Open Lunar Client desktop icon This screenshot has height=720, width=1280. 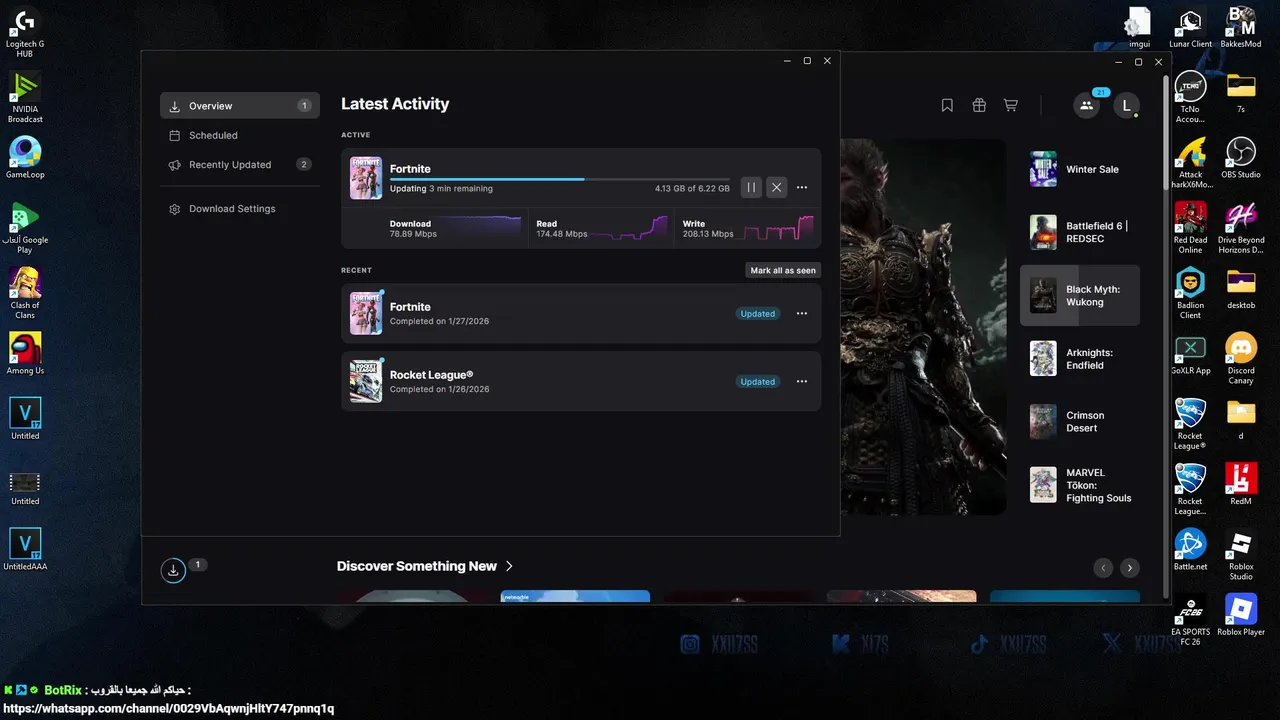pyautogui.click(x=1190, y=28)
